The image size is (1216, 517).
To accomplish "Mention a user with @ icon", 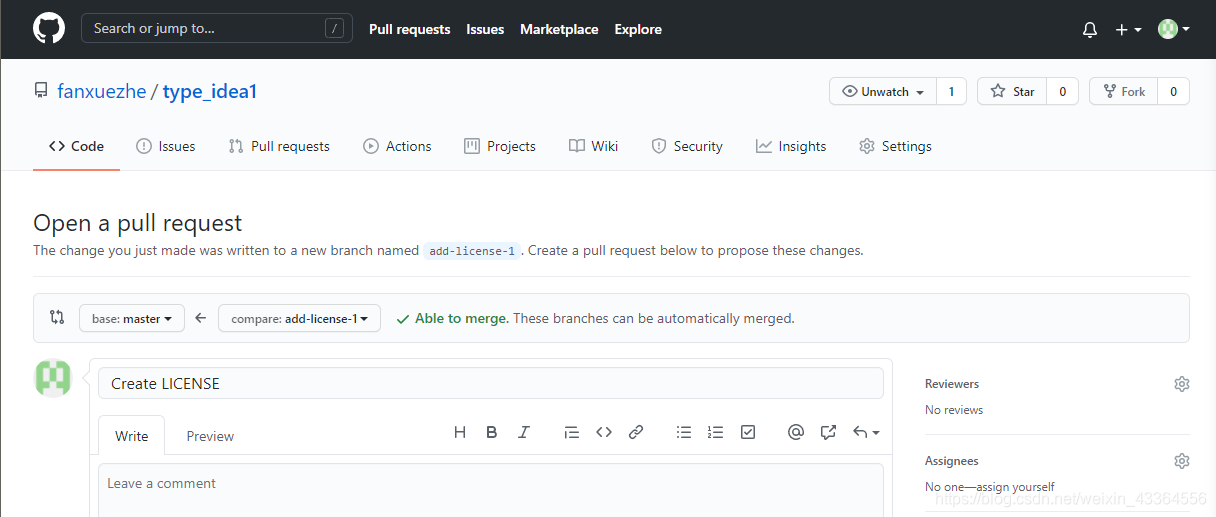I will point(796,432).
